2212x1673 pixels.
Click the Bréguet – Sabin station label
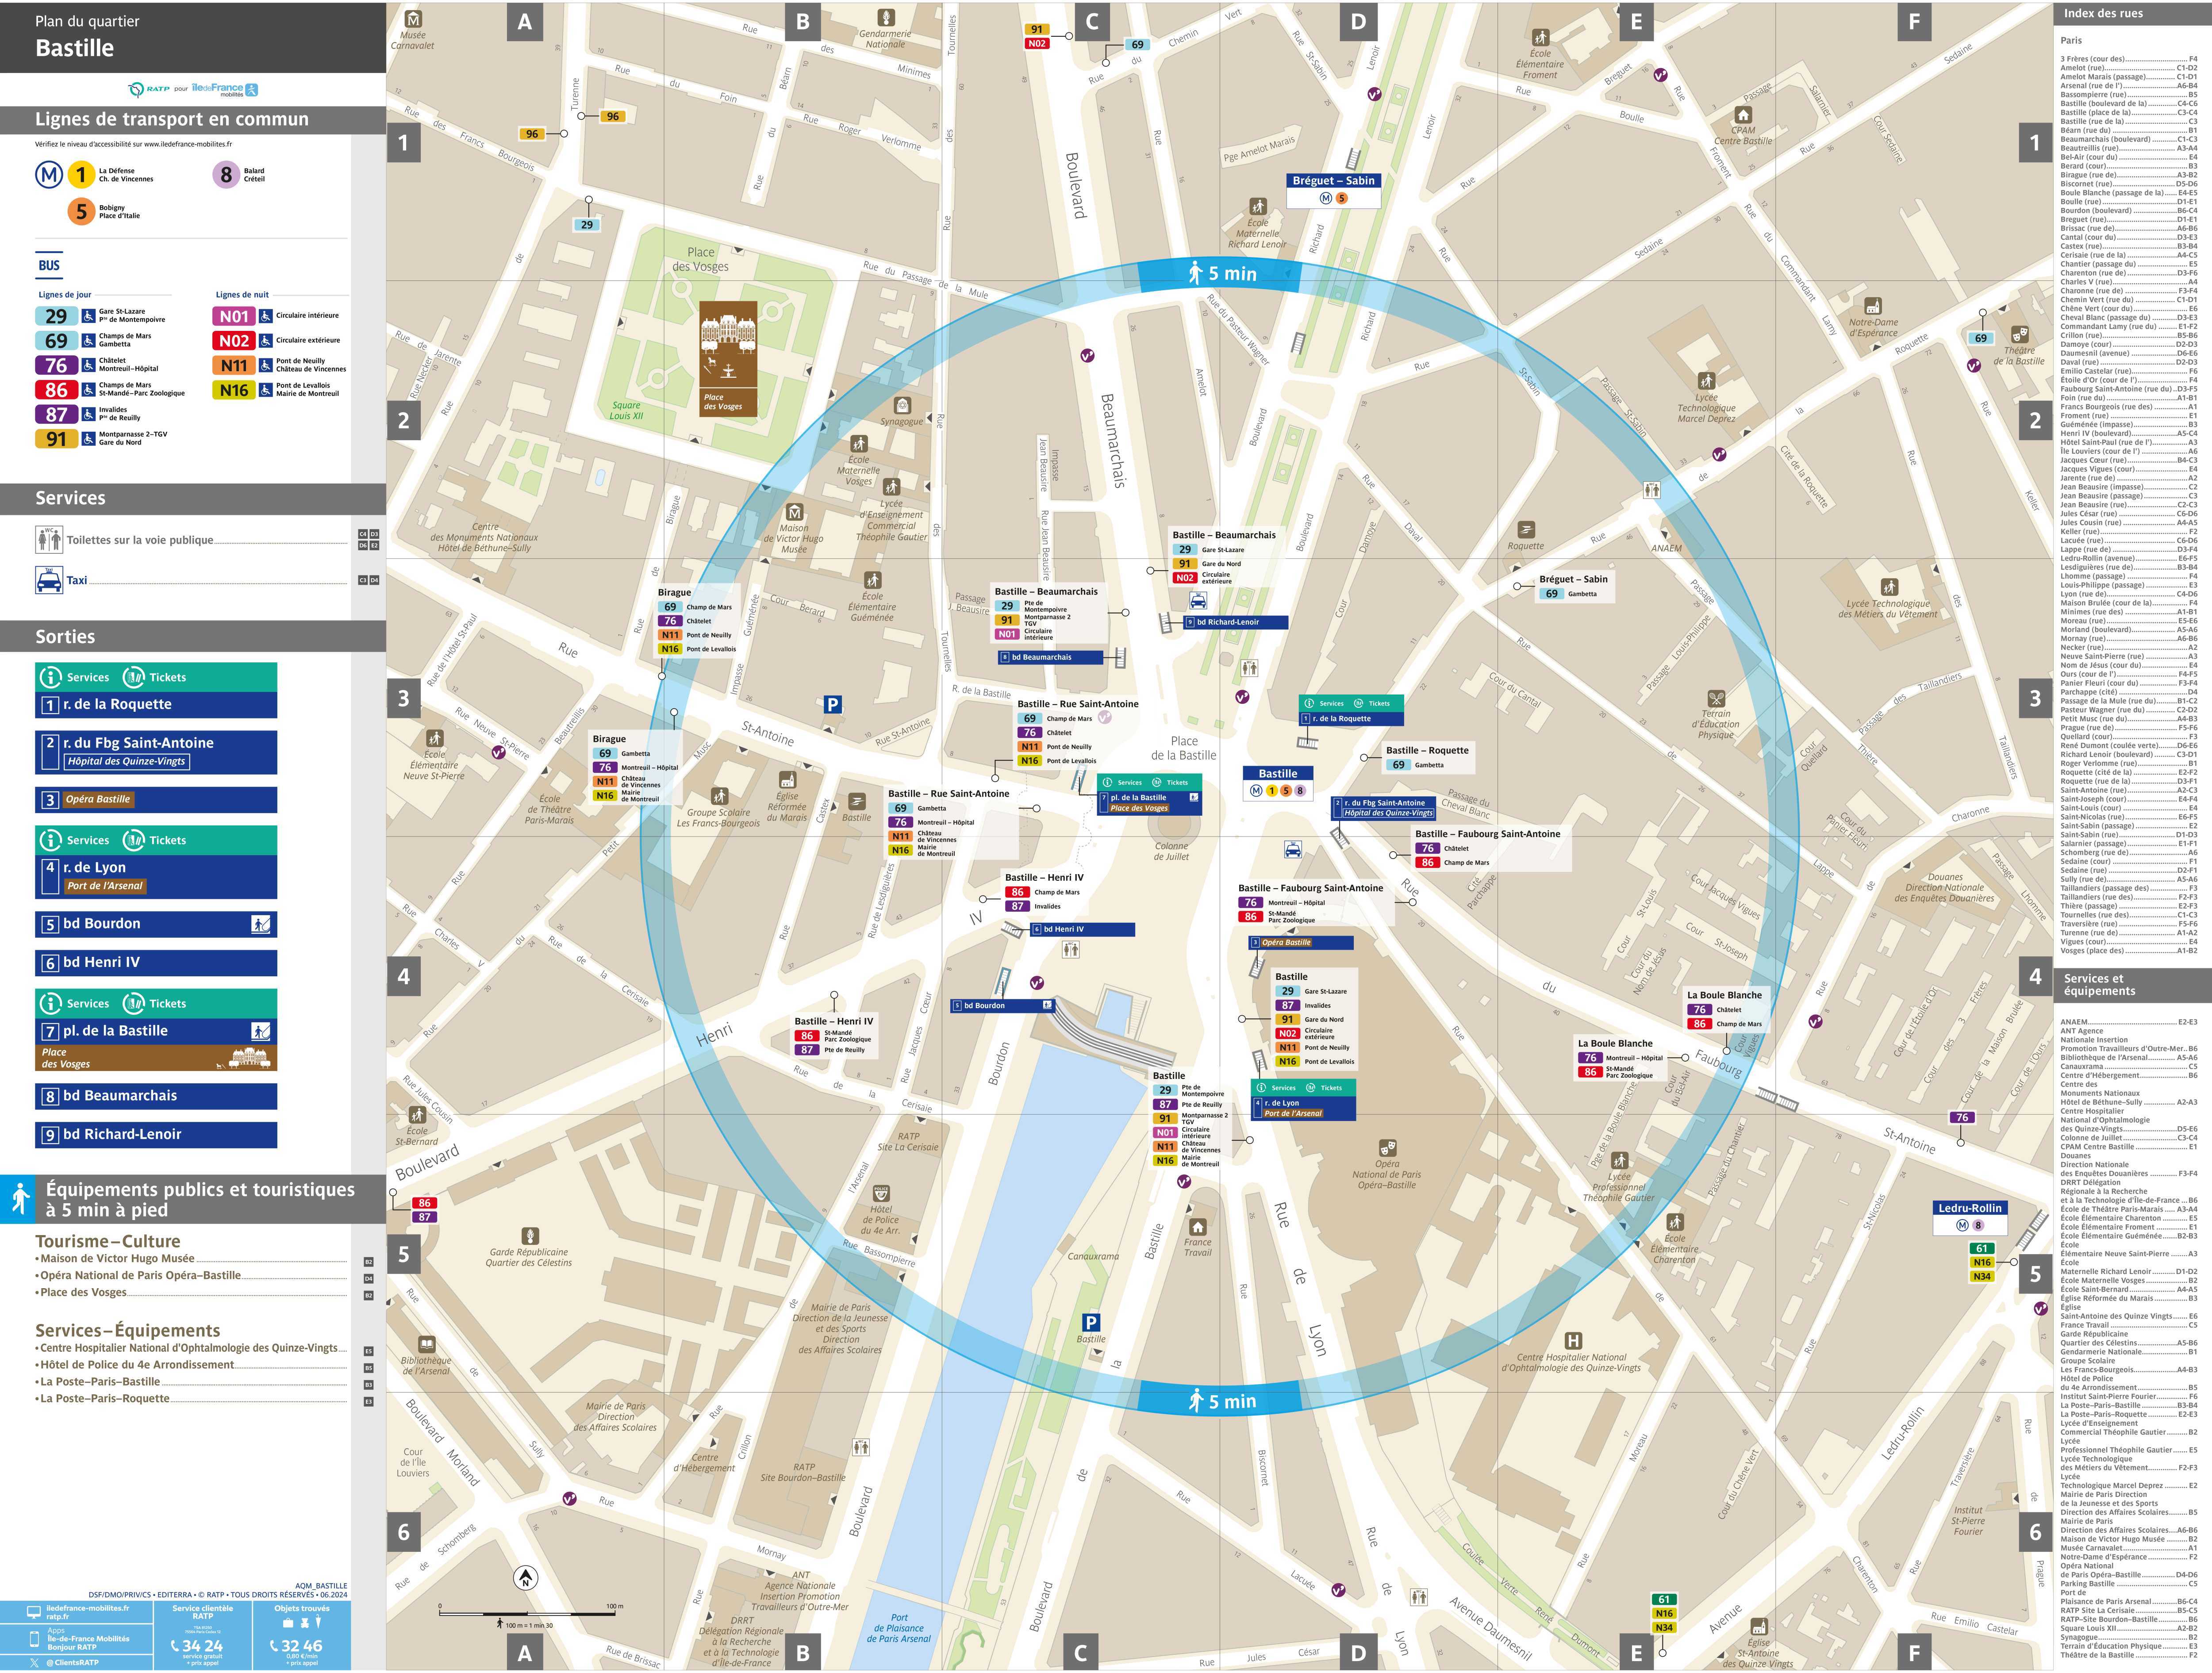coord(1333,181)
